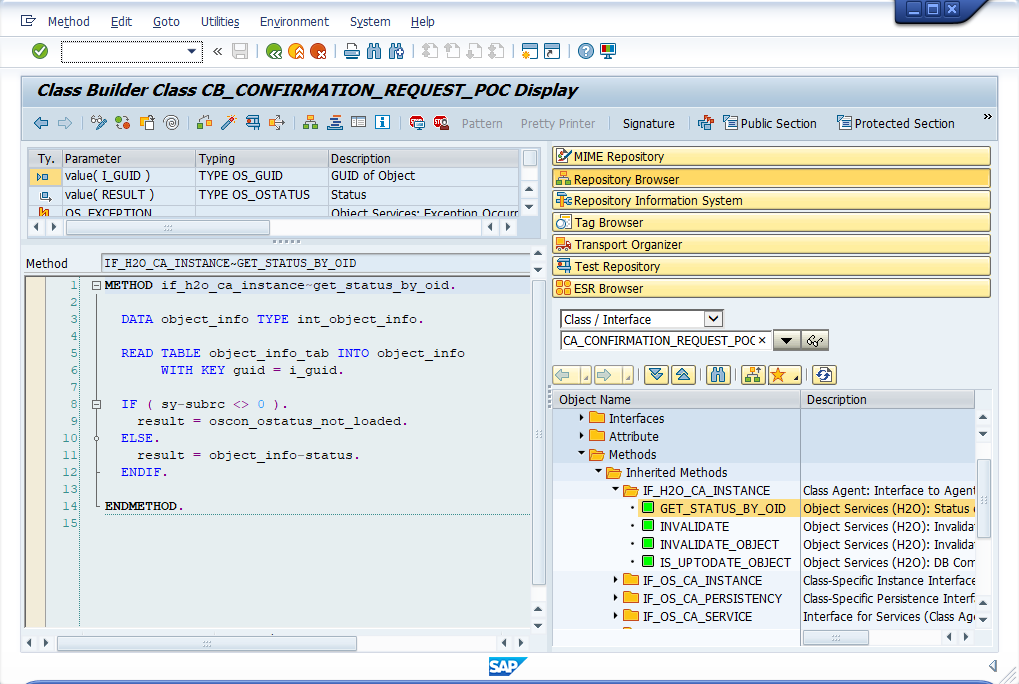Click the Find binoculars icon in standard toolbar

pyautogui.click(x=374, y=51)
